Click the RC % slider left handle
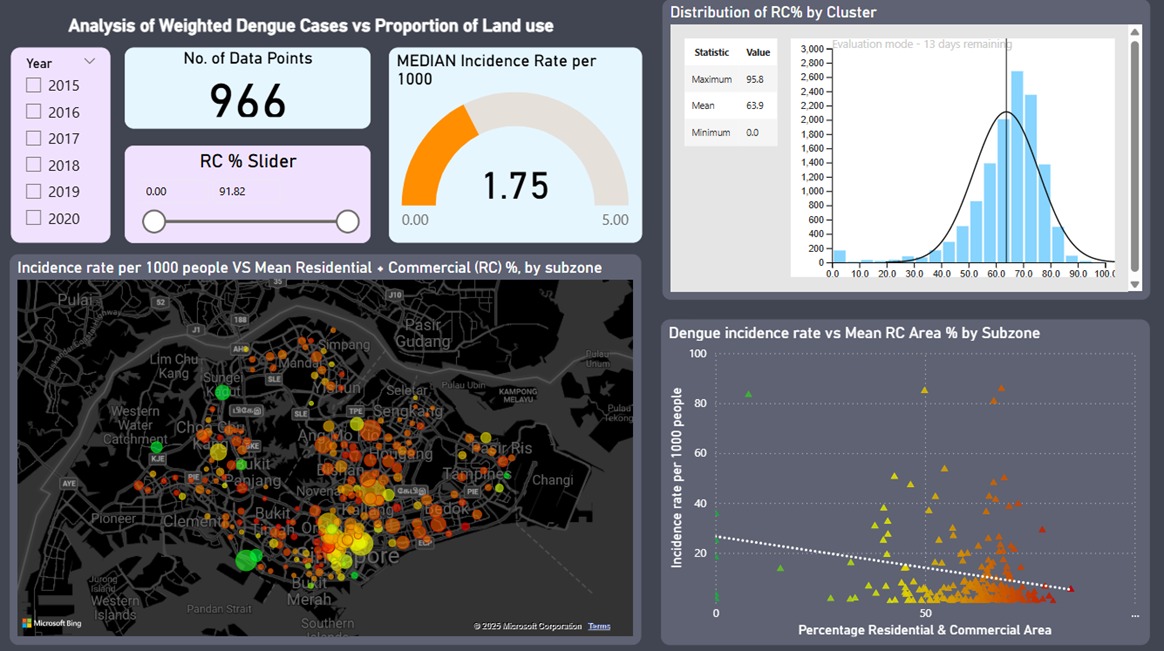Screen dimensions: 1164x651 point(154,221)
